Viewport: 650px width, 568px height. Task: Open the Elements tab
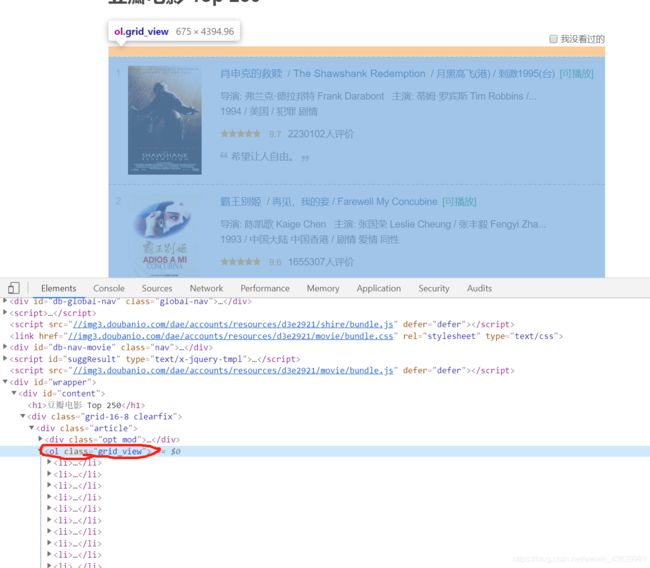(58, 288)
